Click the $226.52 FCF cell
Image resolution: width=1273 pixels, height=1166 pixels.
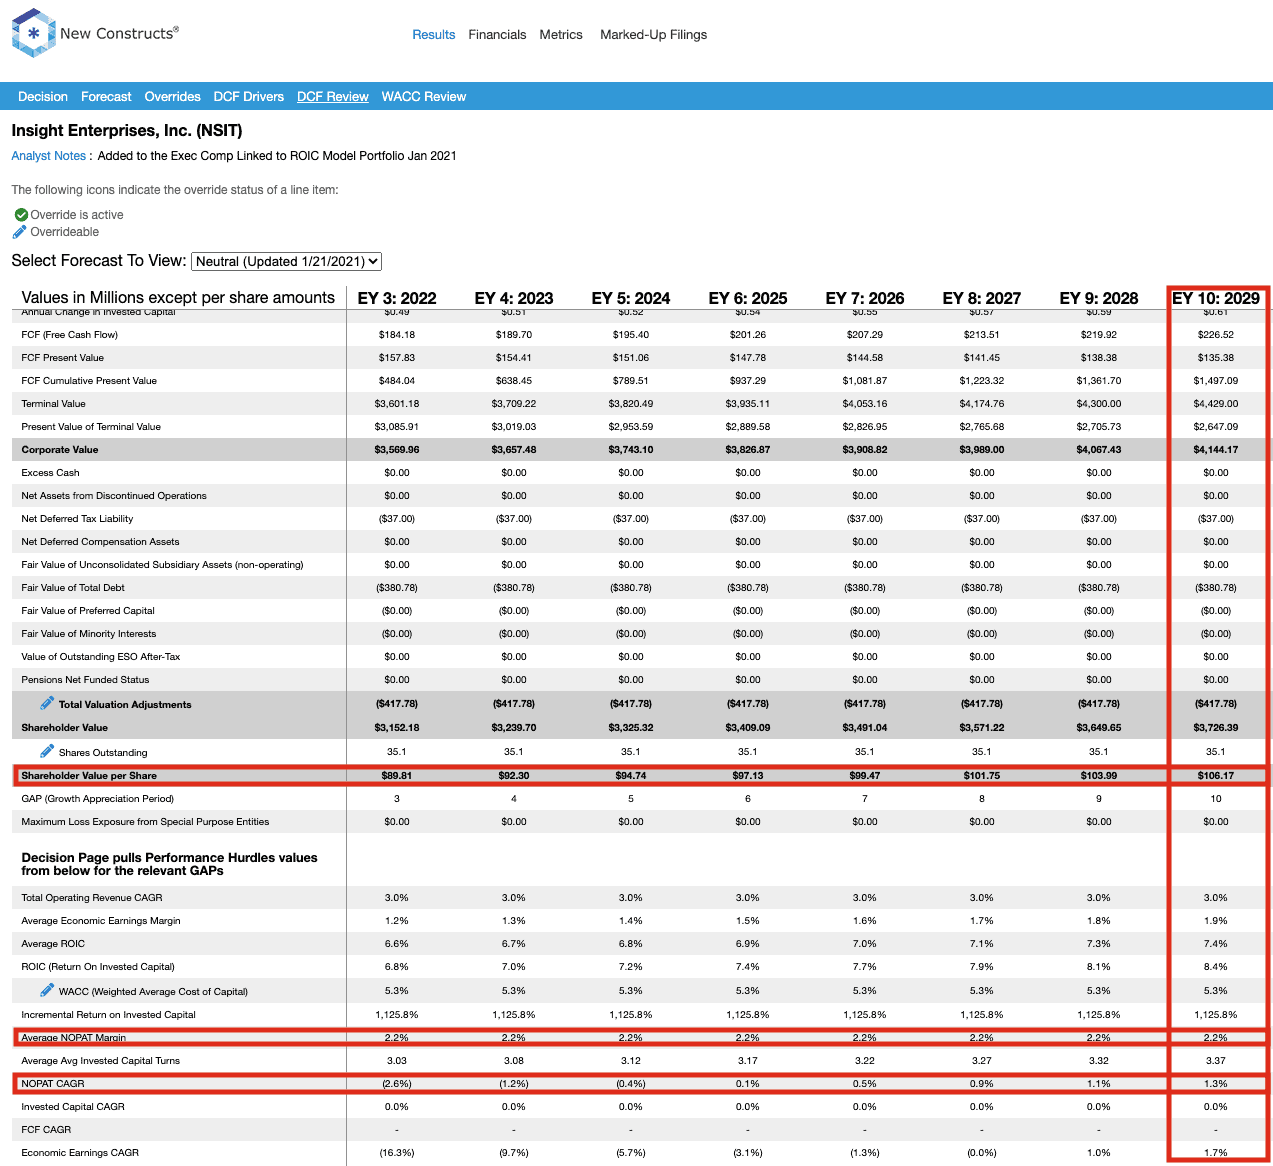click(x=1216, y=335)
